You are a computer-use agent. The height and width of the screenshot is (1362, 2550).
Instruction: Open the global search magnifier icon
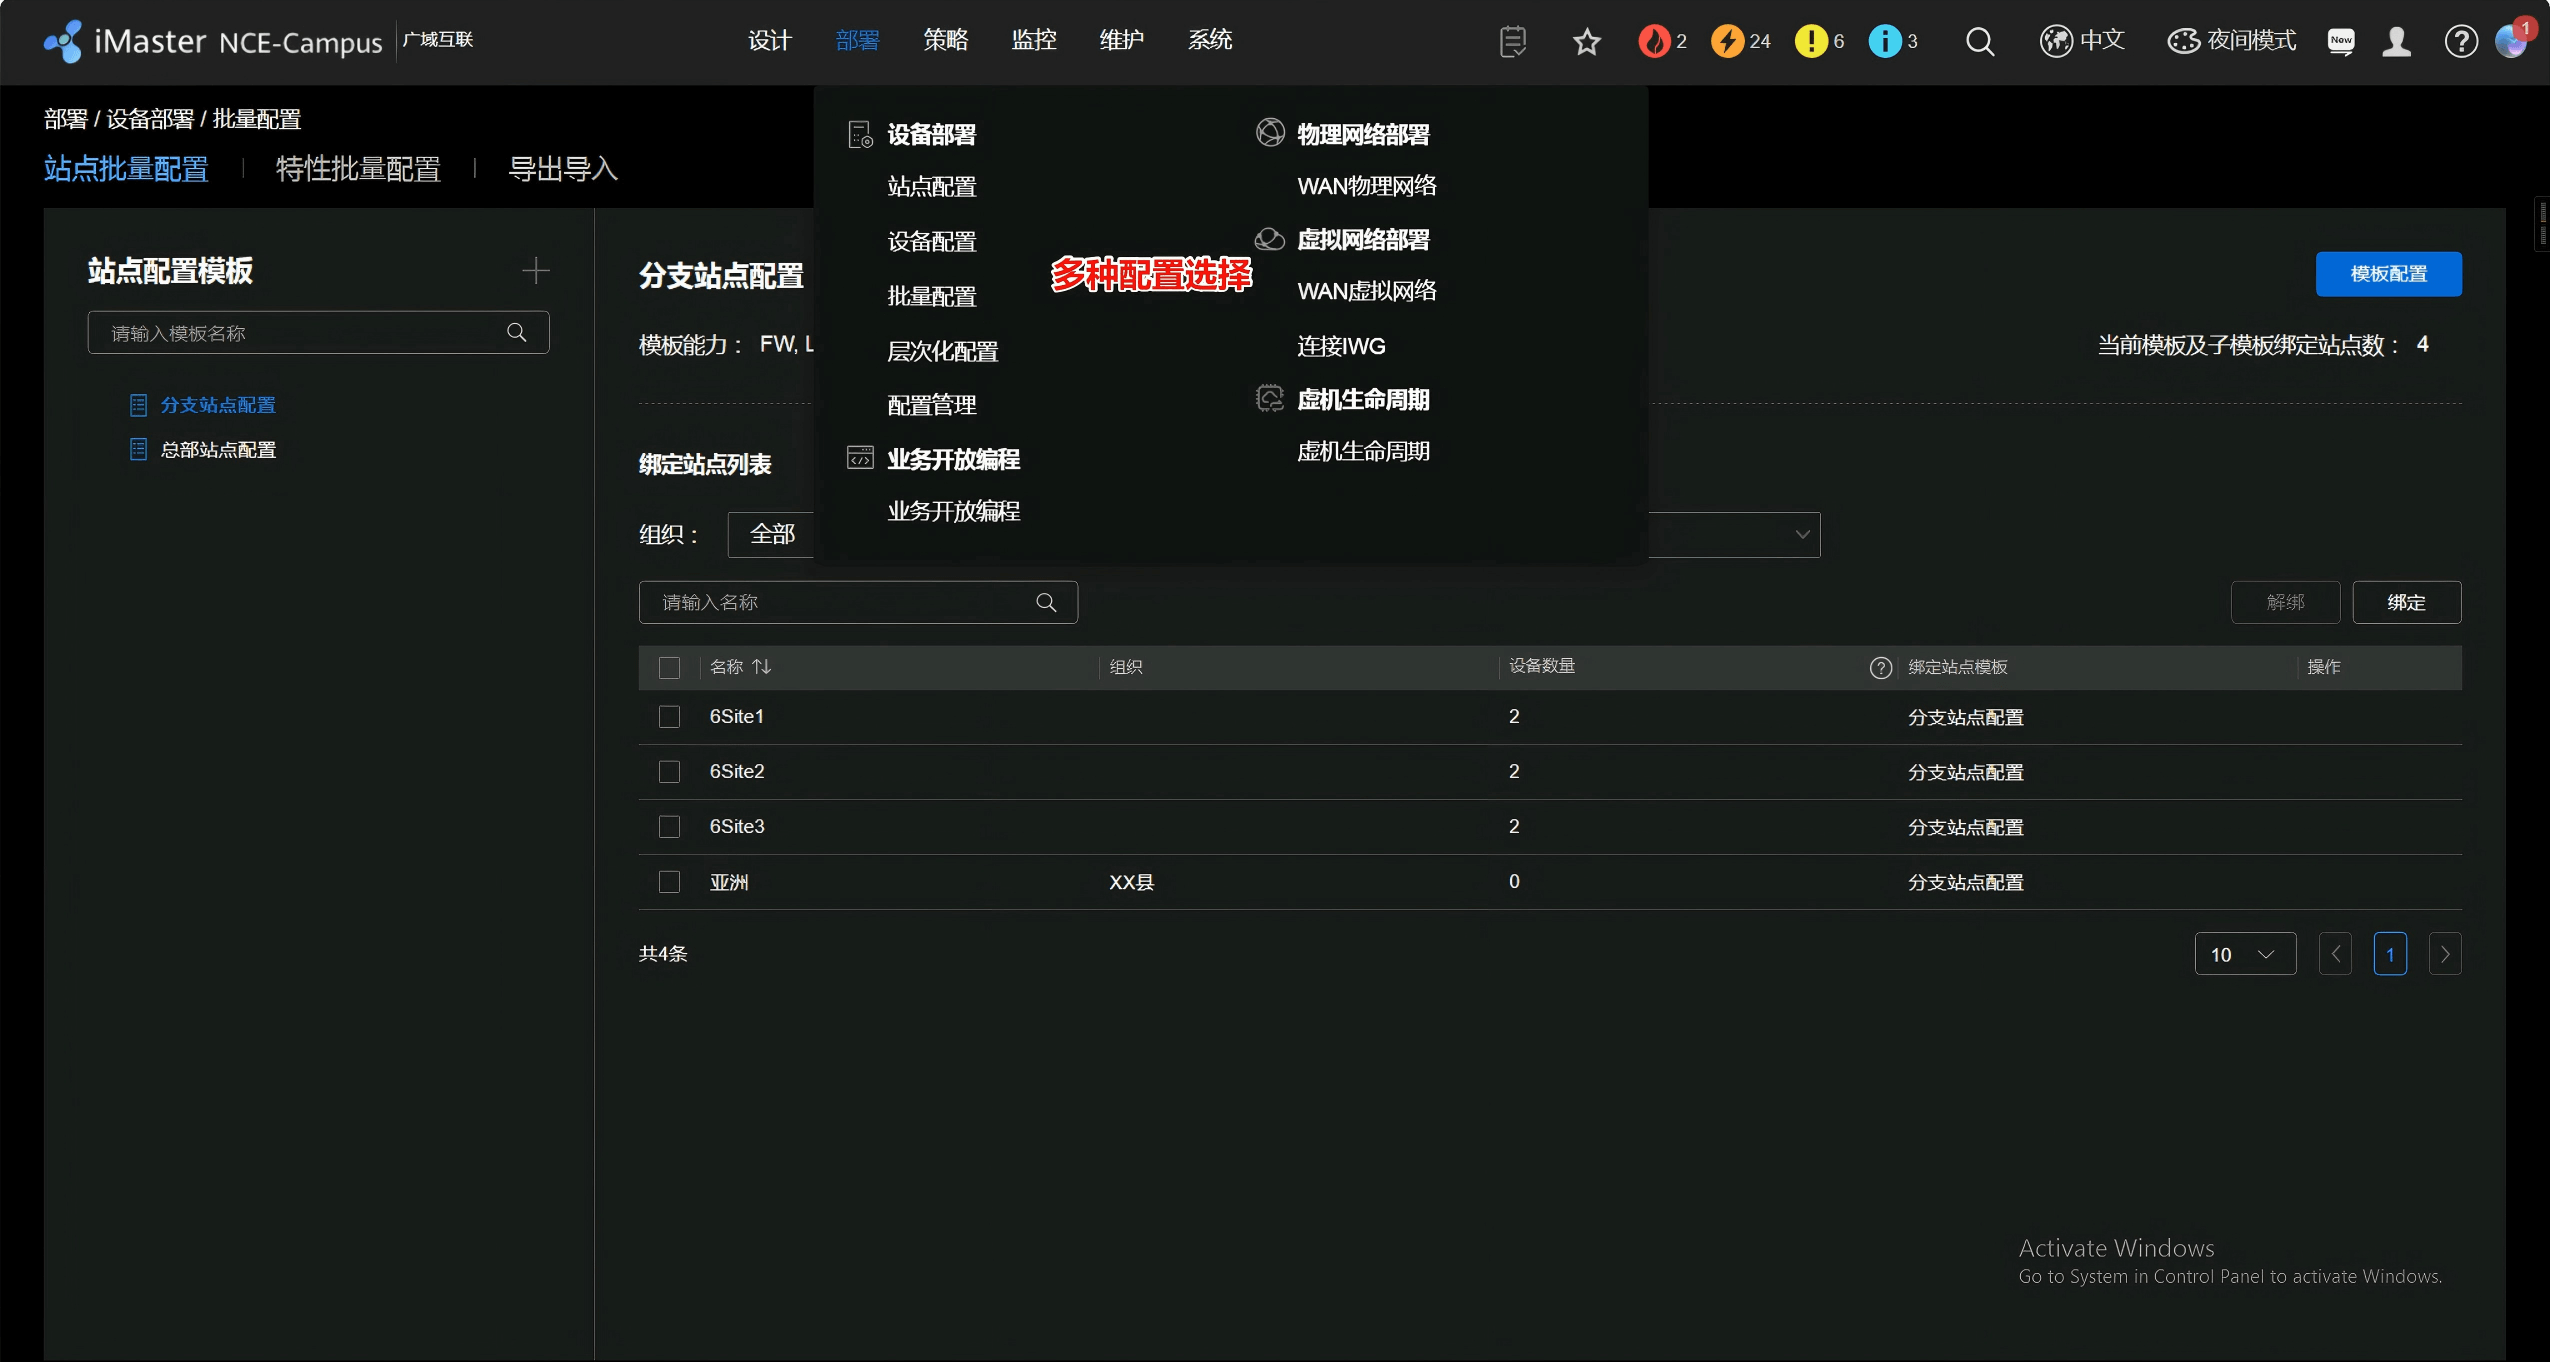1979,42
